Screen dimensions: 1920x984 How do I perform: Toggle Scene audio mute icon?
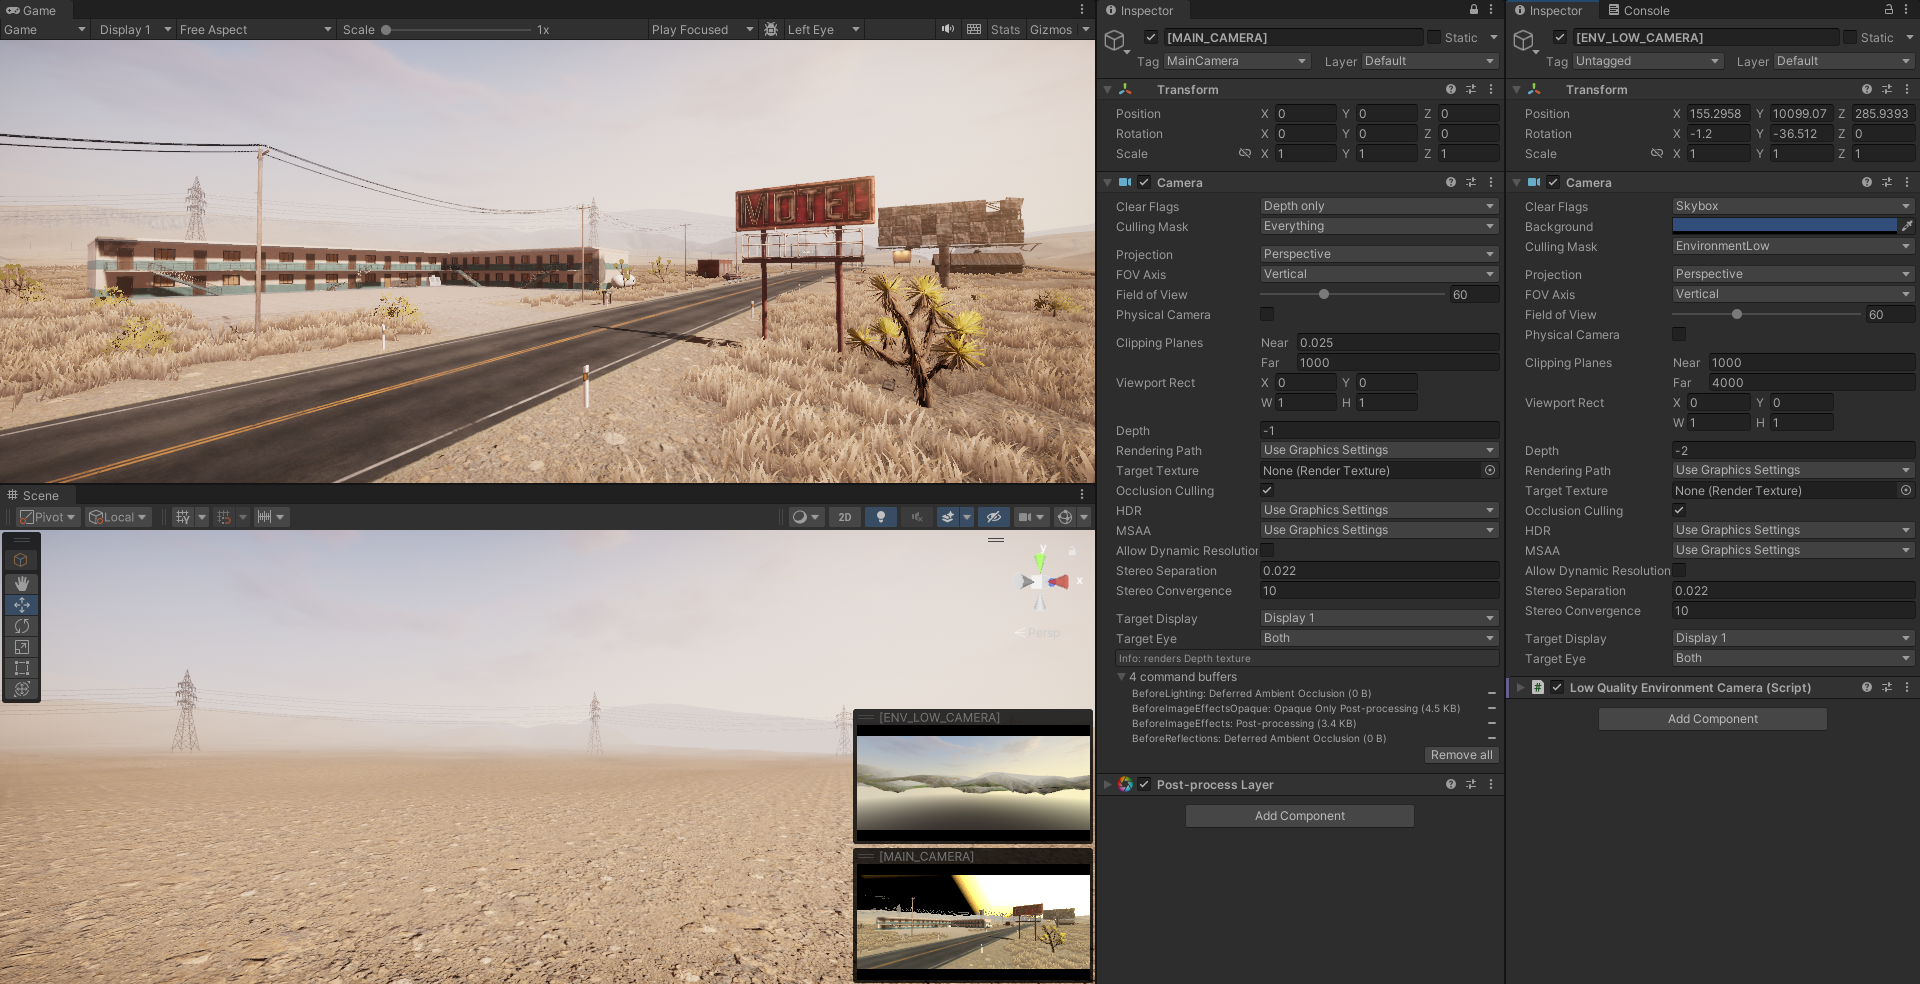click(916, 517)
